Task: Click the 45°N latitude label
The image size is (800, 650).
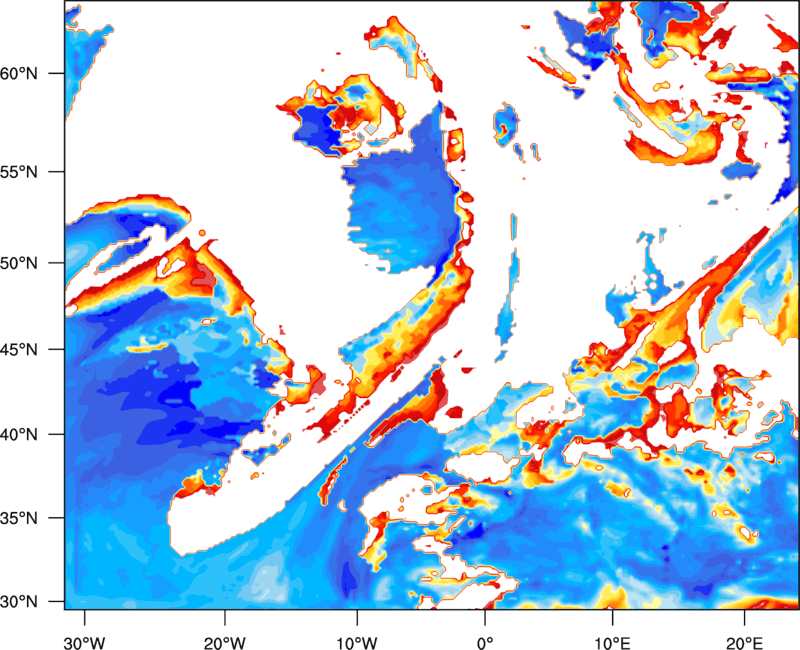Action: tap(19, 349)
